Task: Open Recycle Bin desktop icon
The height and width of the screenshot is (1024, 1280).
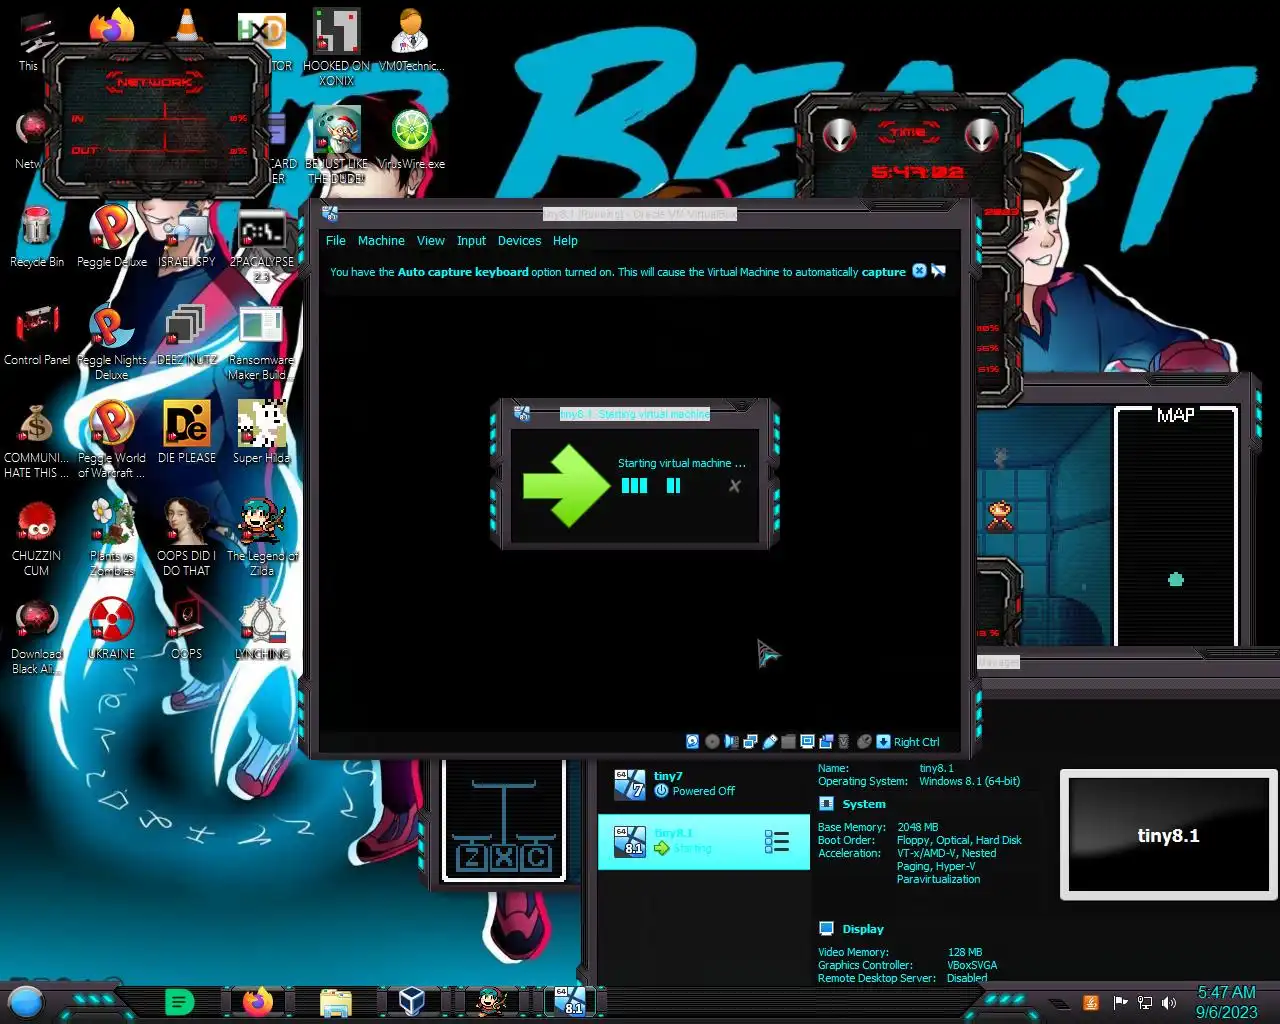Action: (37, 238)
